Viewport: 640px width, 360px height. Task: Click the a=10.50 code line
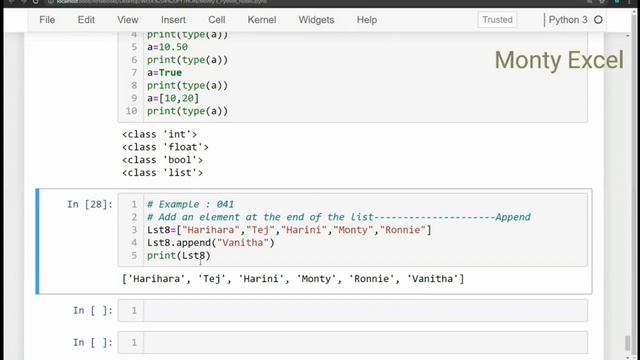167,47
